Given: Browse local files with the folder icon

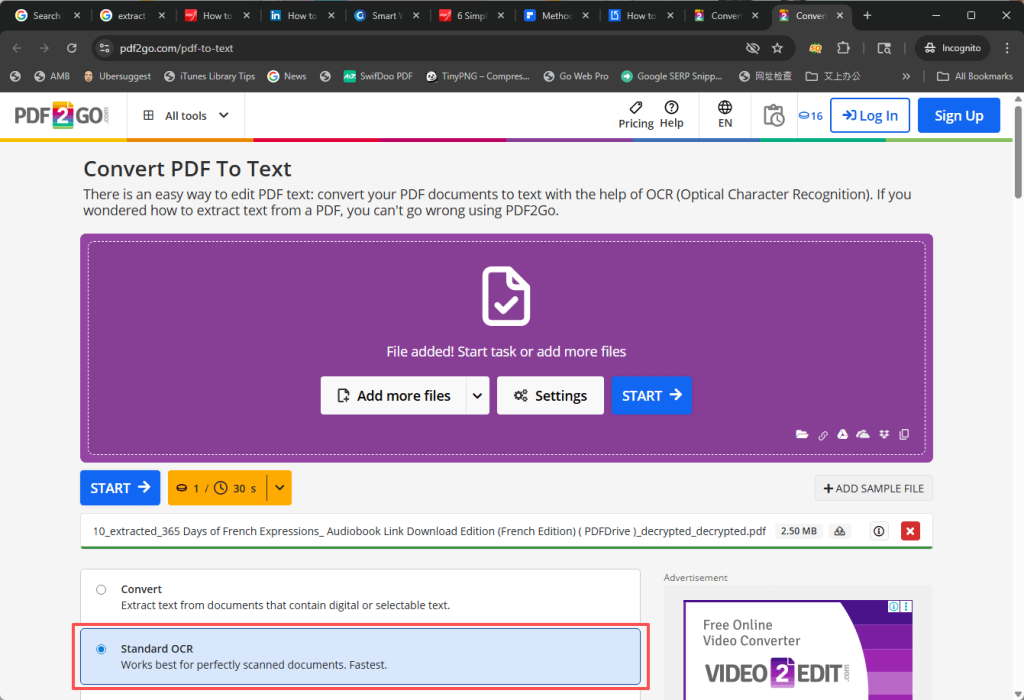Looking at the screenshot, I should point(802,434).
